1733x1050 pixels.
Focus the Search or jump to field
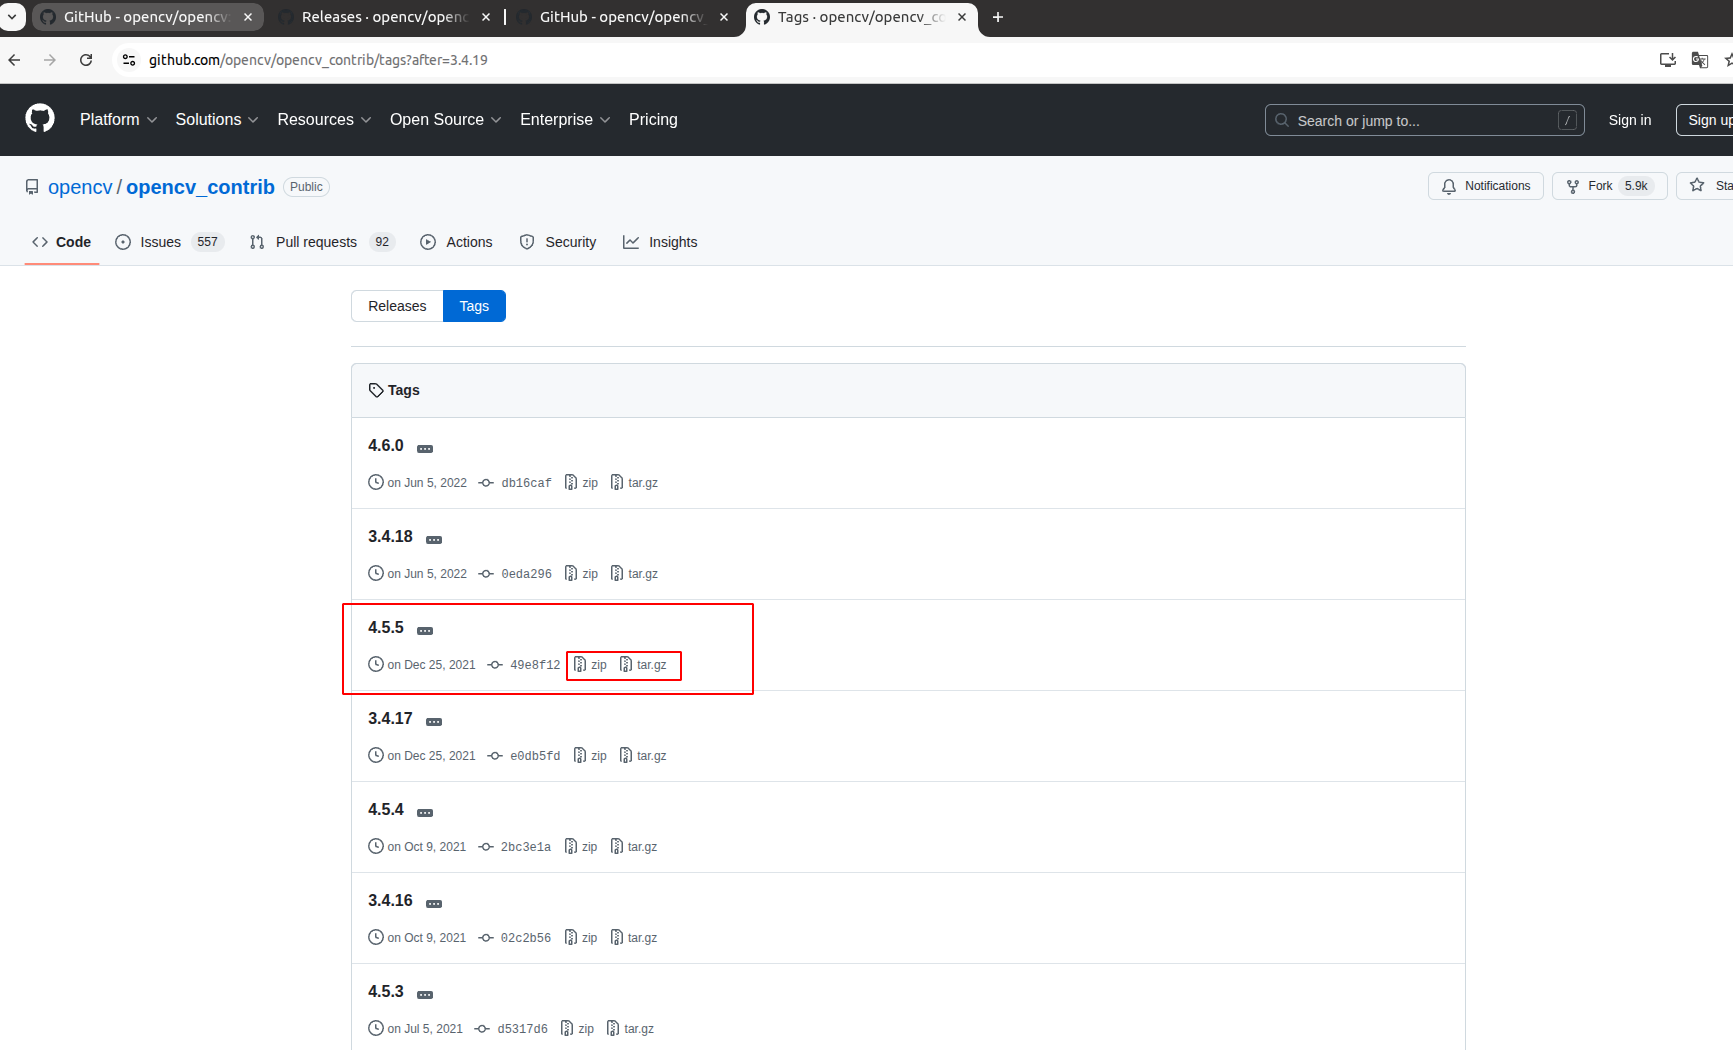[x=1424, y=120]
